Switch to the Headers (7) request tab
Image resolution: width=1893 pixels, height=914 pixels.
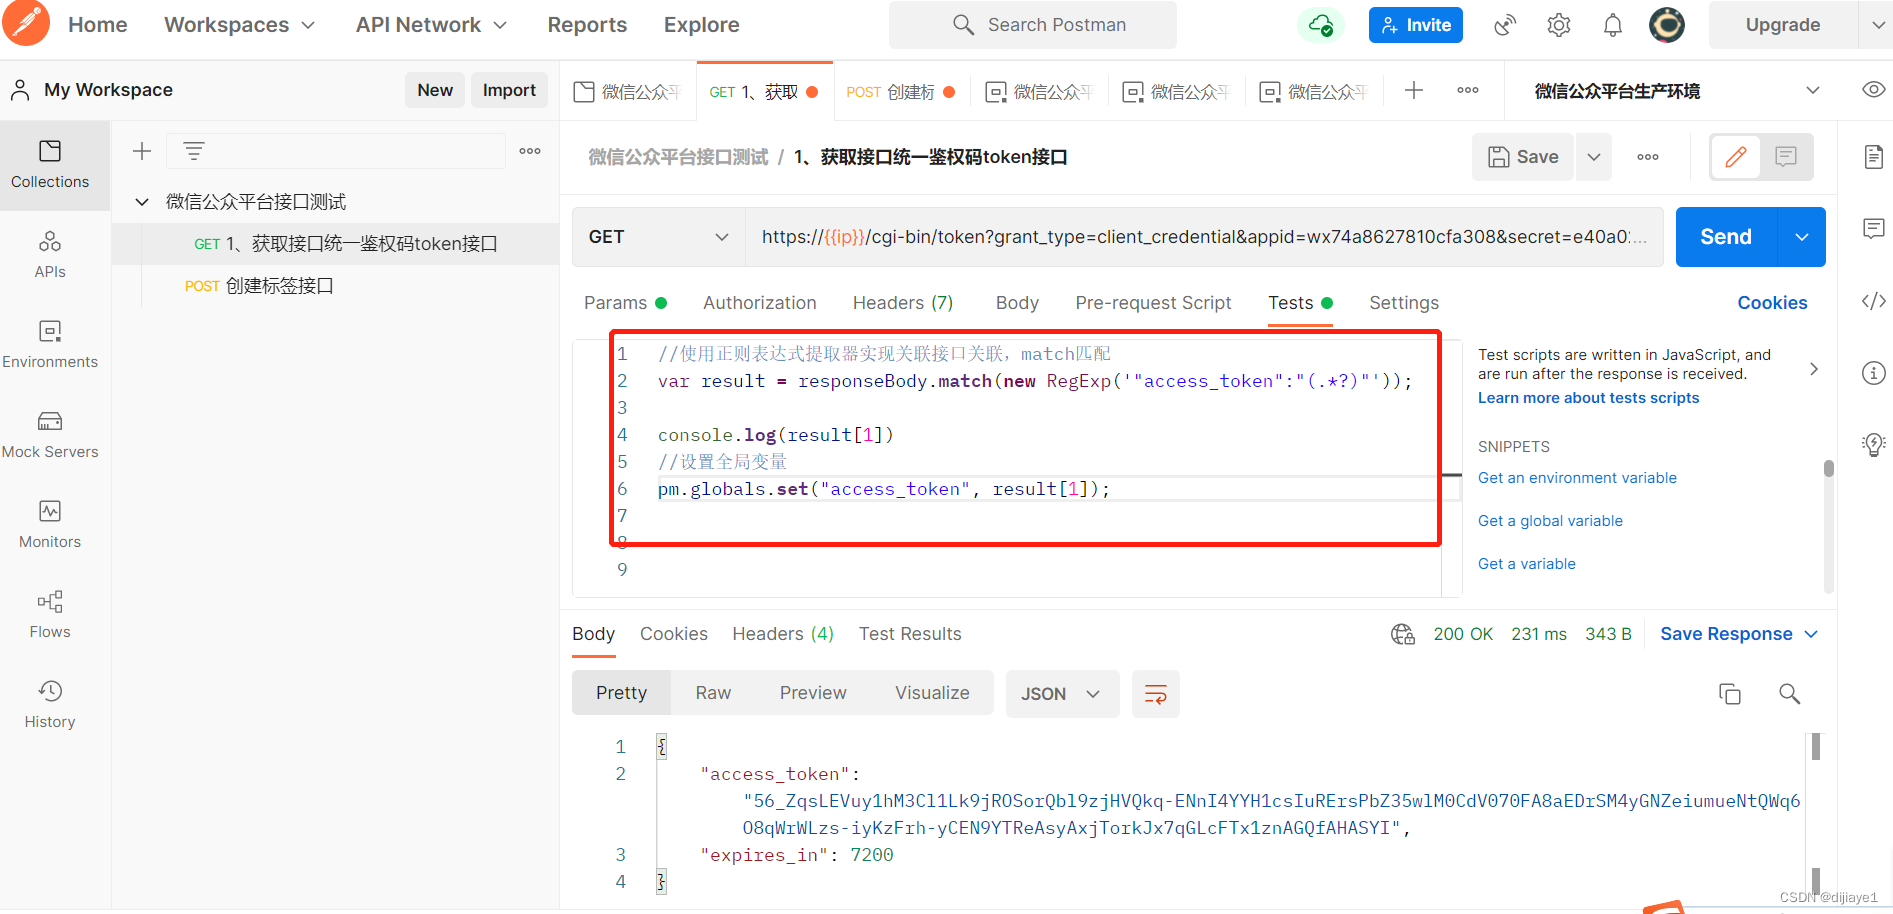(903, 303)
